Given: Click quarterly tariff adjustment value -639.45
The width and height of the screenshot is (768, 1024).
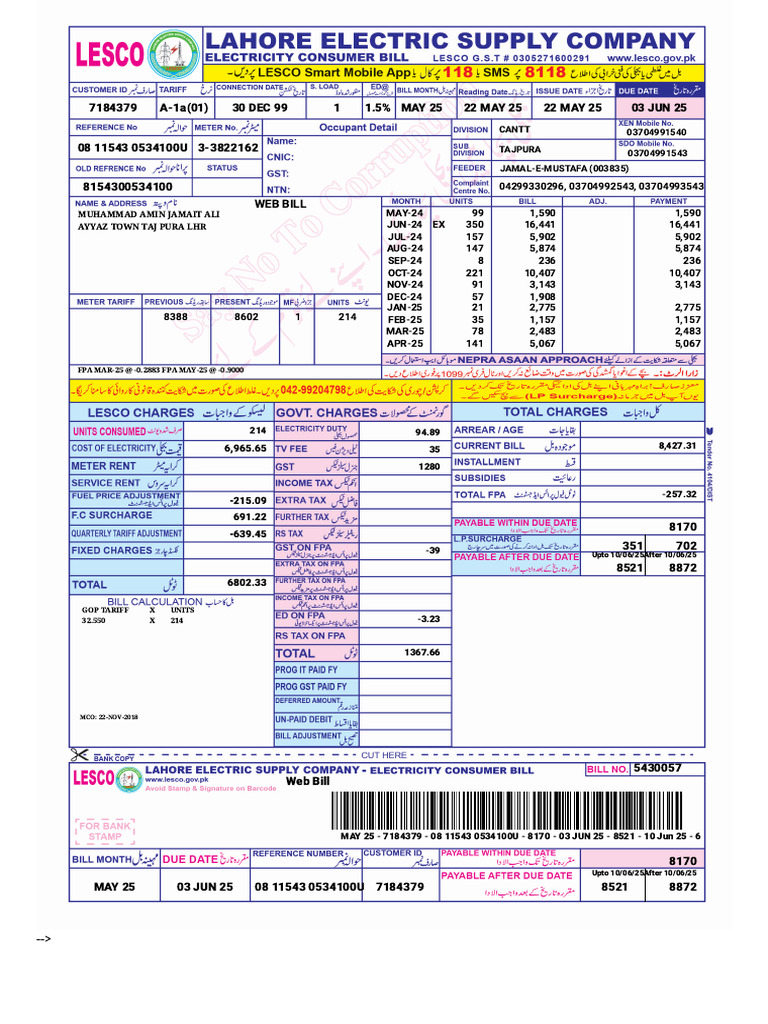Looking at the screenshot, I should click(248, 534).
